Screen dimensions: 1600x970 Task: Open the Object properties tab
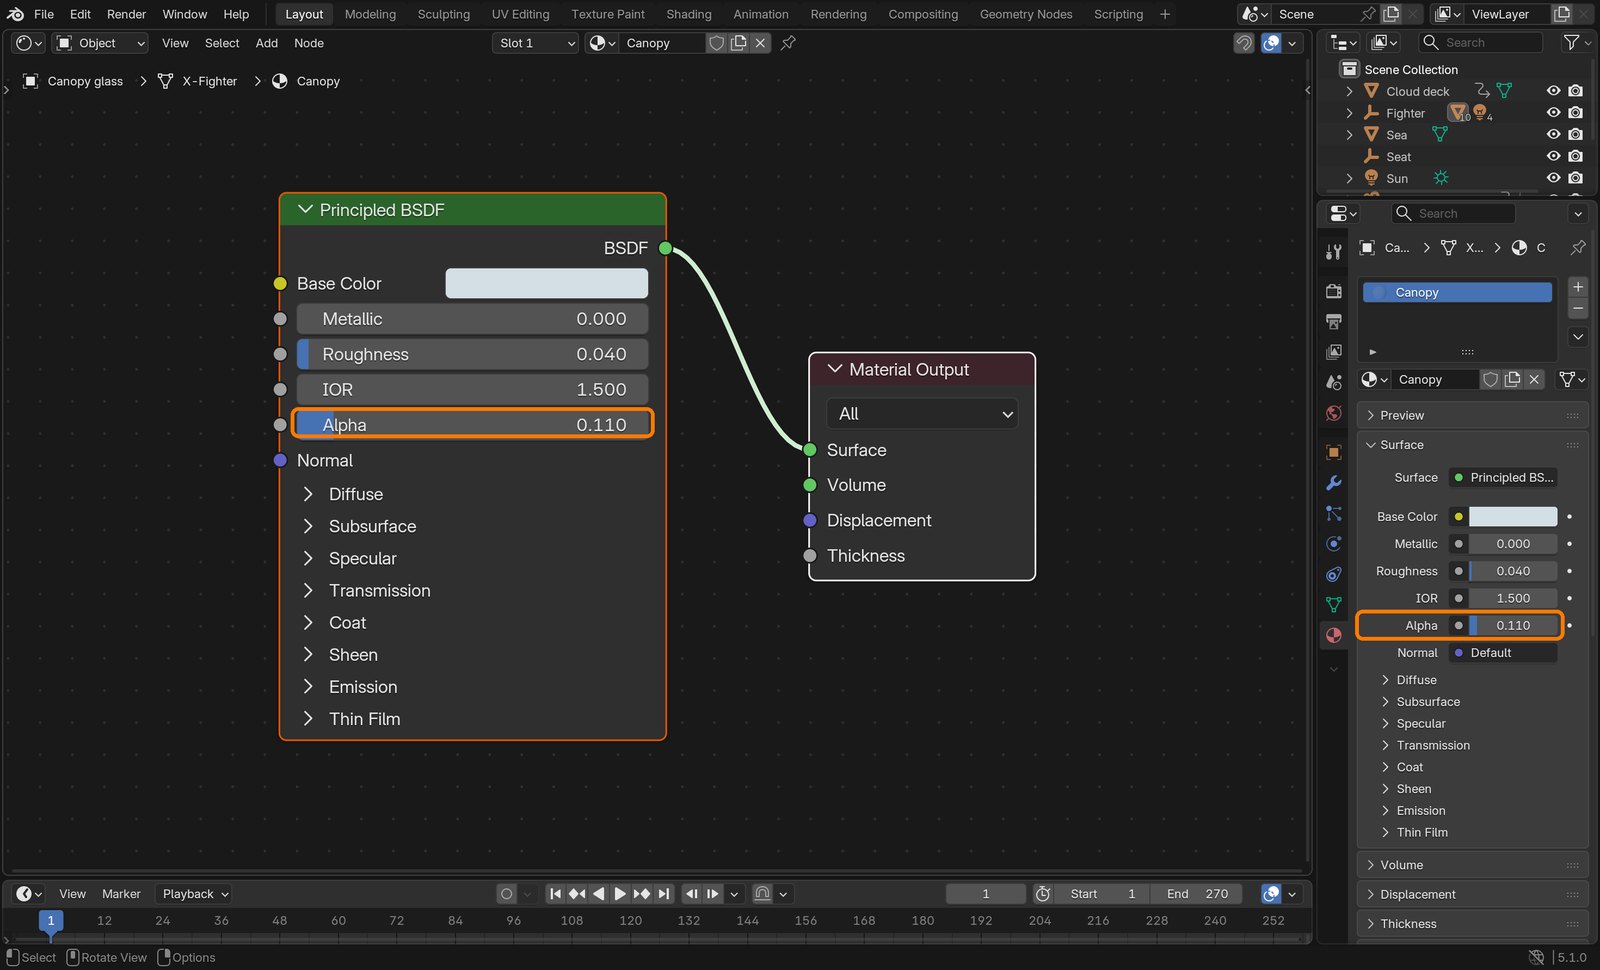coord(1333,452)
